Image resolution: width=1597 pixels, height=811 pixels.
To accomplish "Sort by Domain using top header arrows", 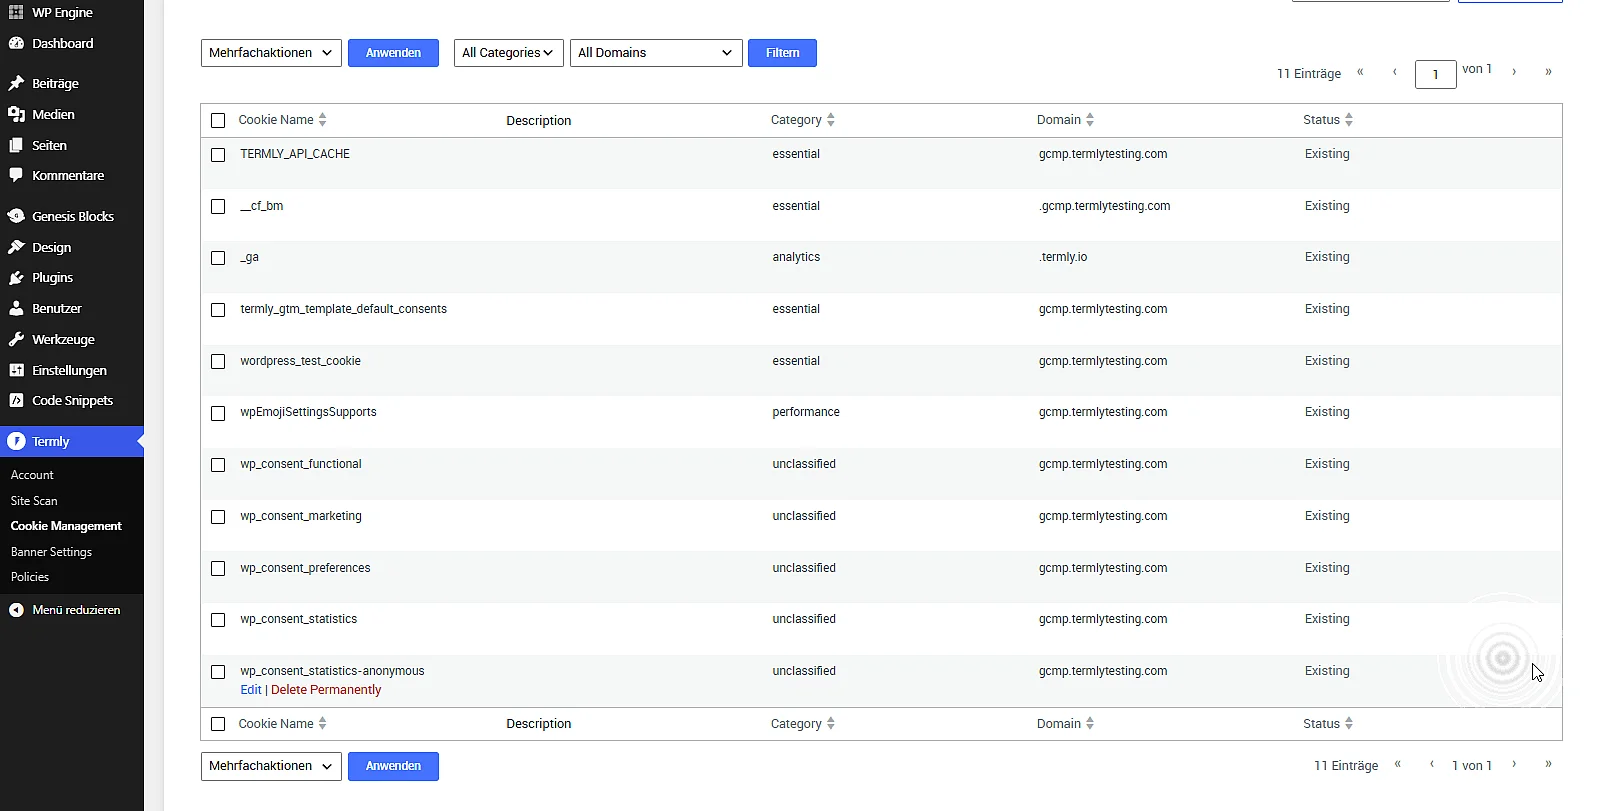I will click(1090, 119).
